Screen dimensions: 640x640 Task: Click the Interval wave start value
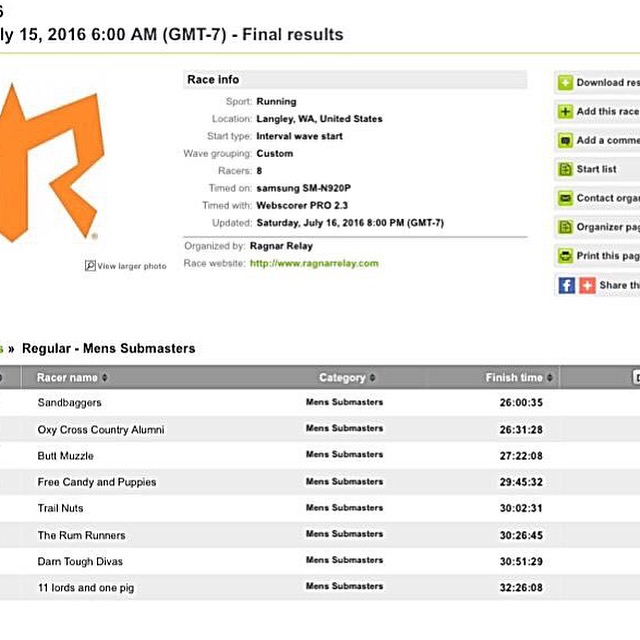(x=299, y=136)
